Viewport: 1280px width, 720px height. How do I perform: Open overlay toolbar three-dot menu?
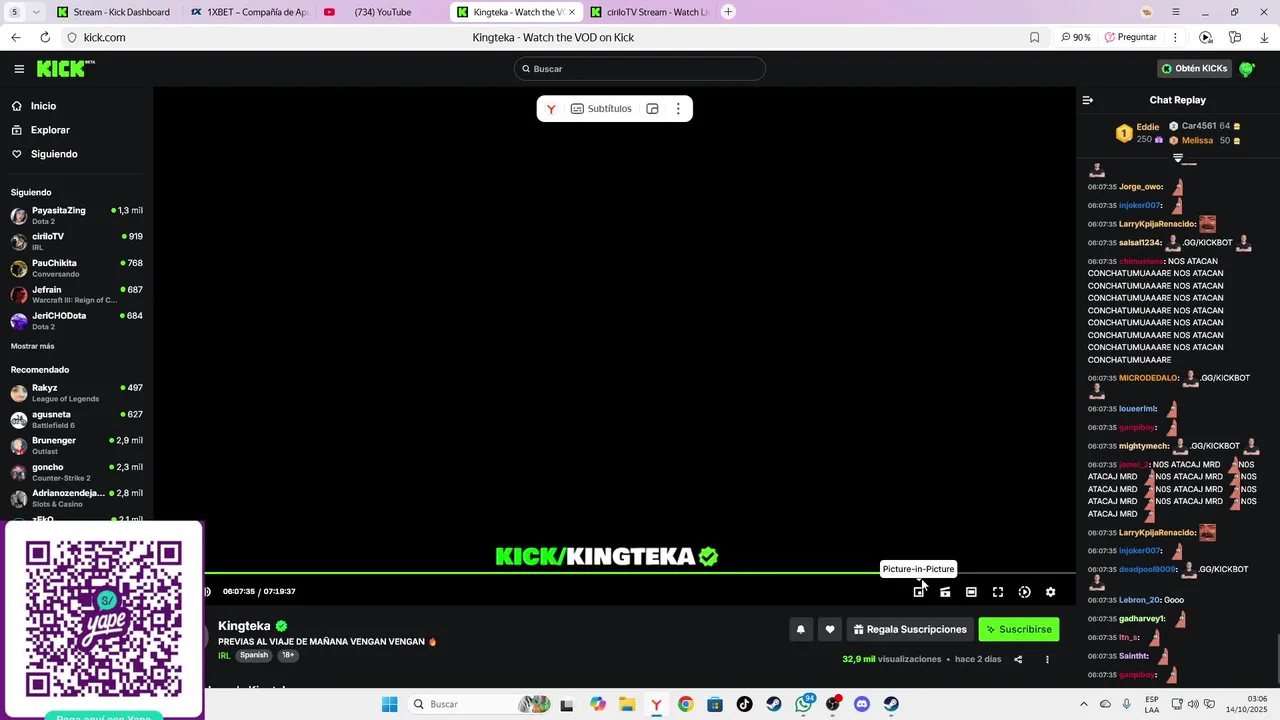point(678,109)
